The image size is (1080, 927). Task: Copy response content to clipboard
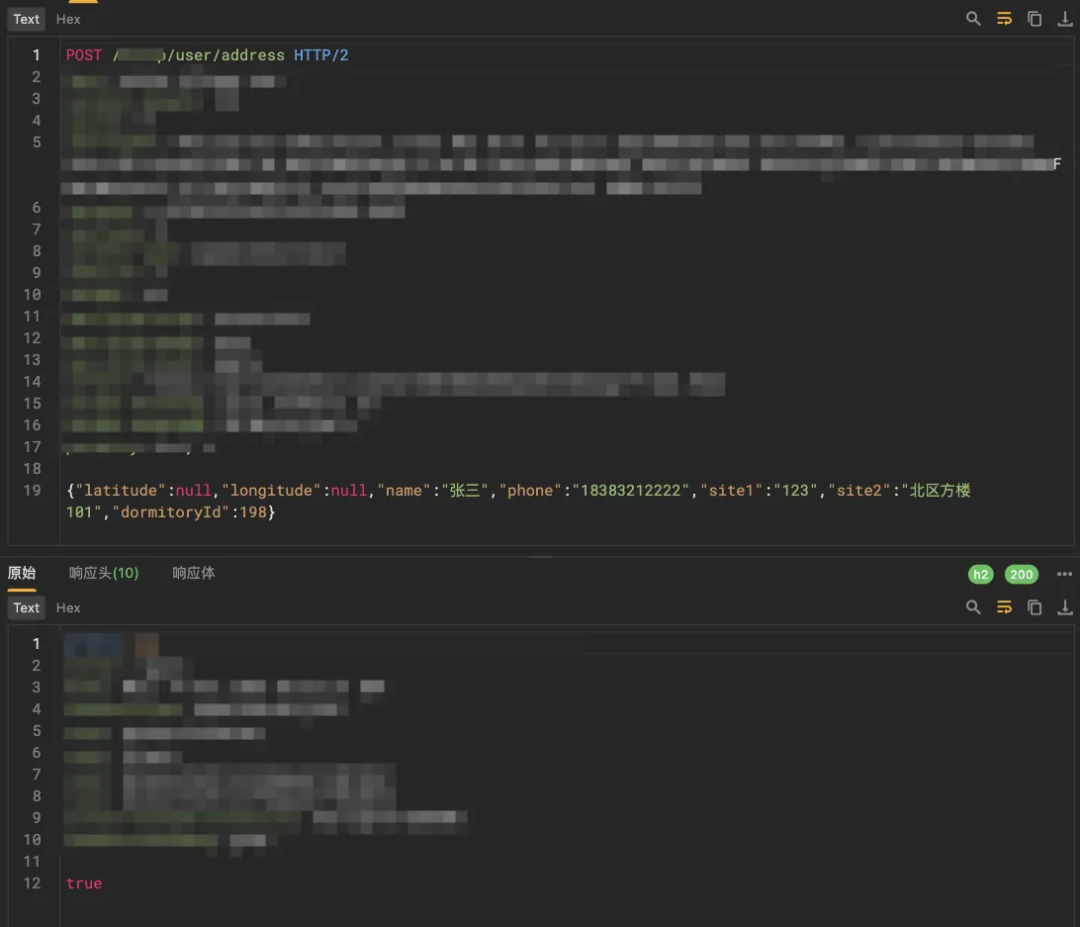[1035, 607]
